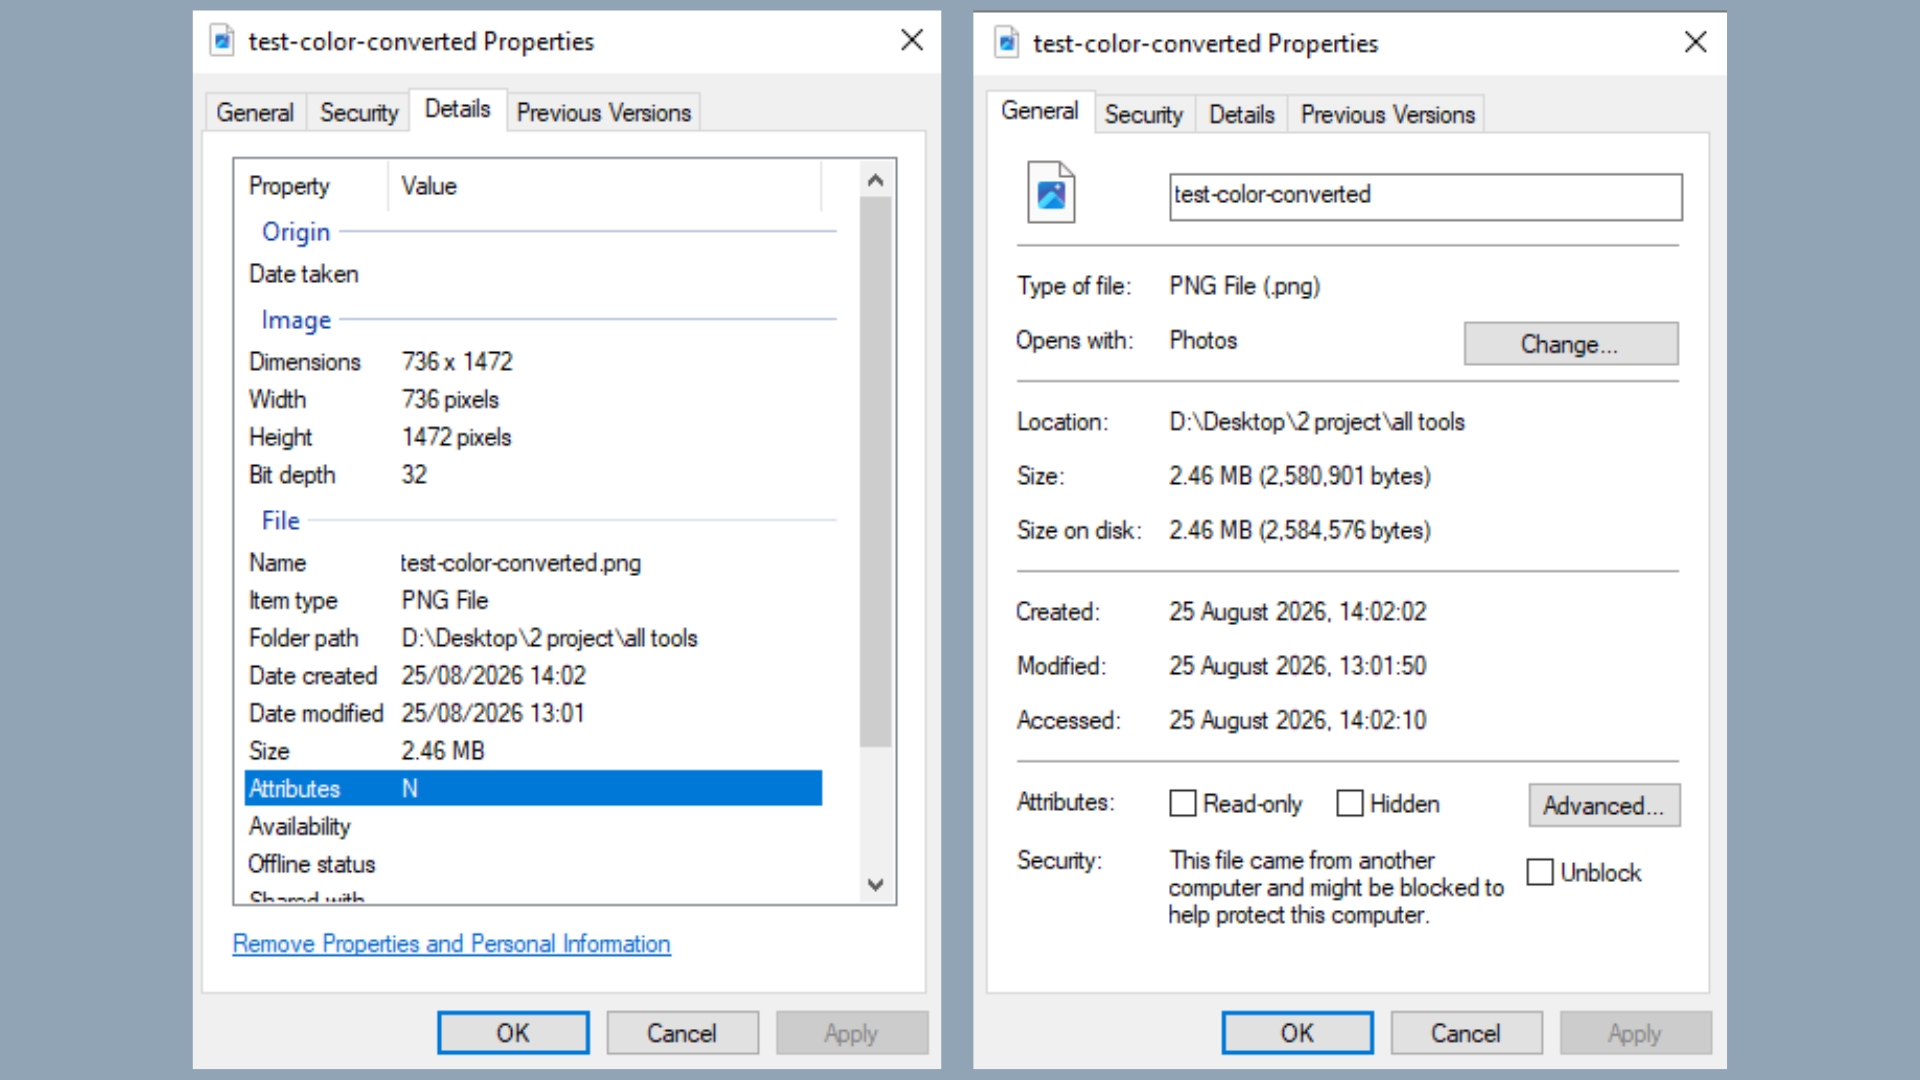The image size is (1920, 1080).
Task: Select the Availability row
Action: tap(533, 826)
